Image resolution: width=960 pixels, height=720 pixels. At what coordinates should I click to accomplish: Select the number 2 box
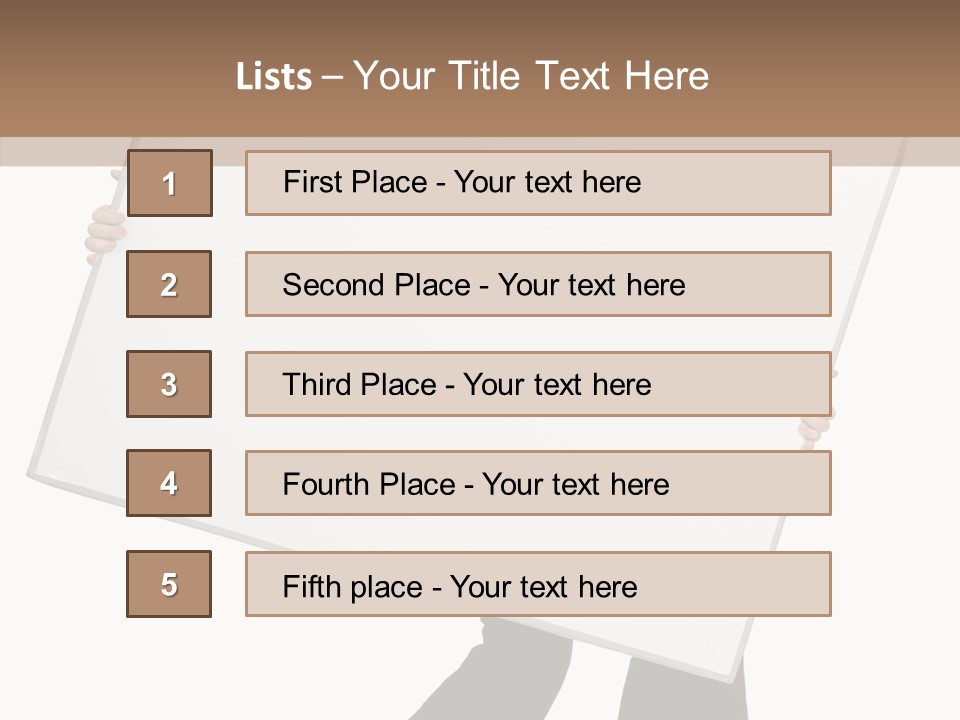[x=169, y=284]
